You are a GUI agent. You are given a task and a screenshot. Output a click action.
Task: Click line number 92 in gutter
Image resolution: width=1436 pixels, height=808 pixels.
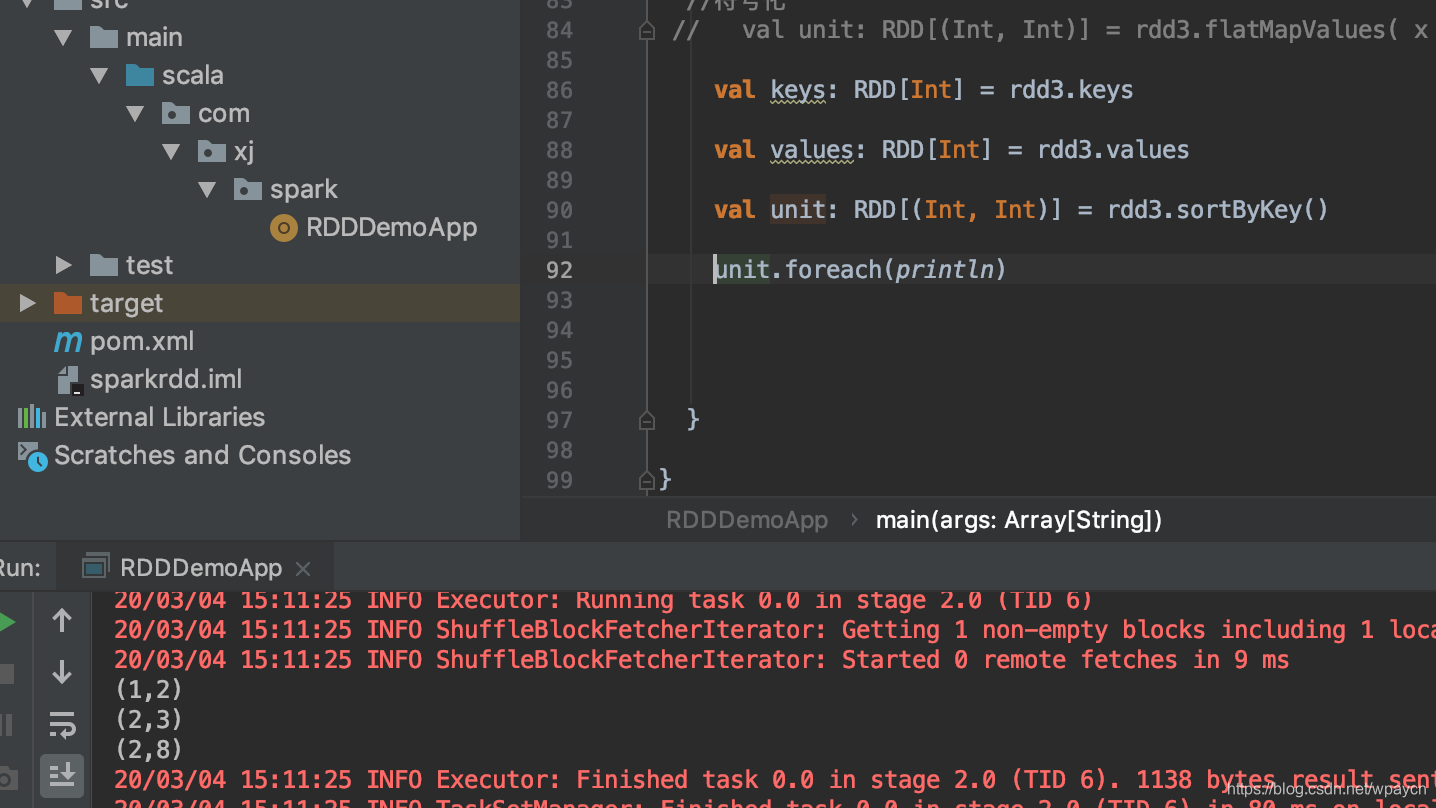pos(559,270)
